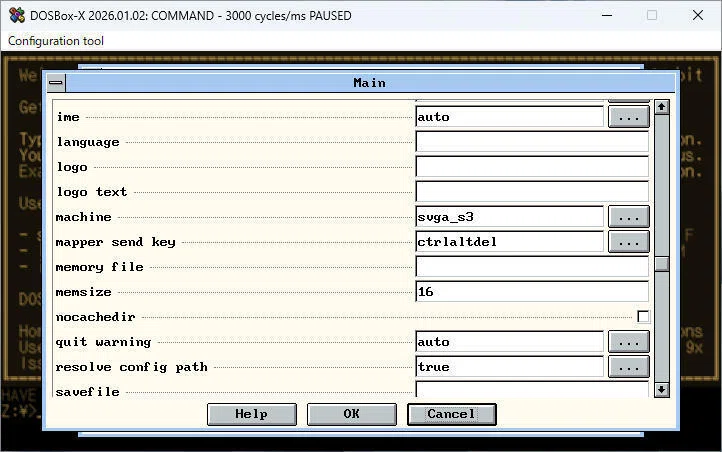Click the Help button
This screenshot has height=452, width=722.
252,414
